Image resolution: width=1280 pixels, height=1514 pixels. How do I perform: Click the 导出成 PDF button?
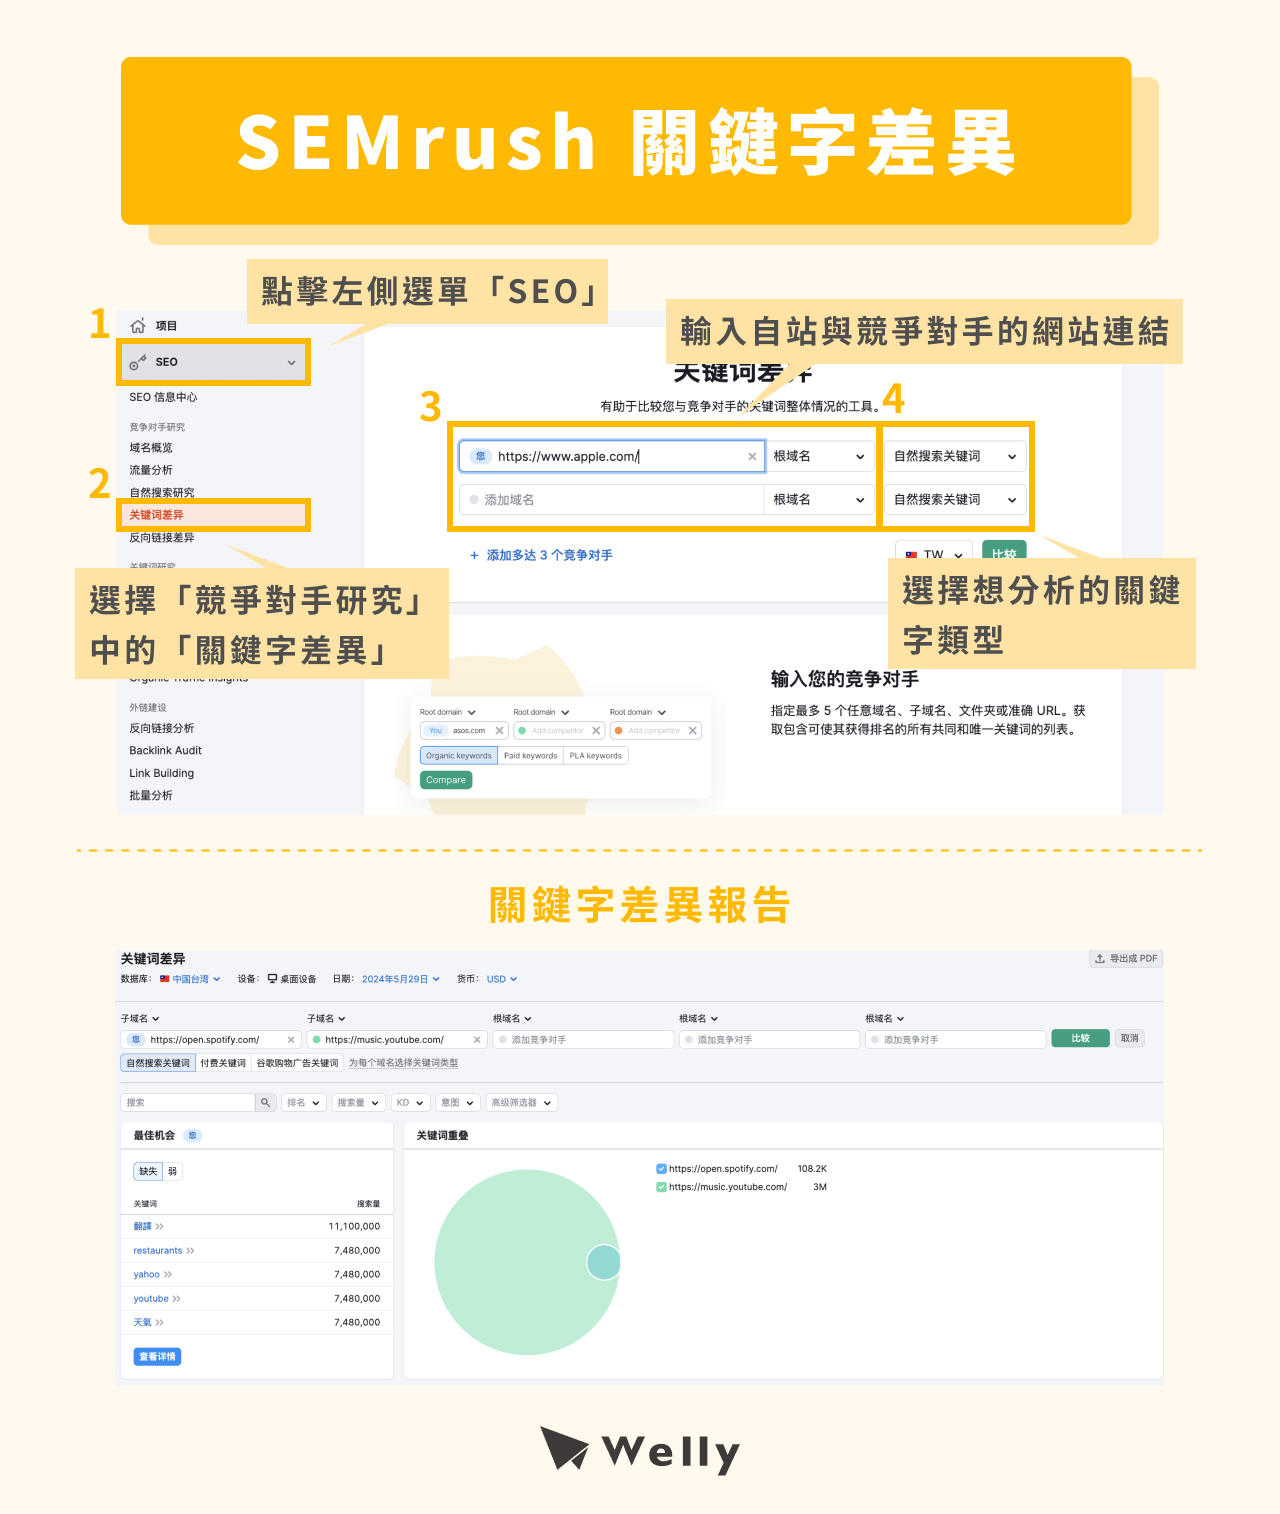[1126, 959]
